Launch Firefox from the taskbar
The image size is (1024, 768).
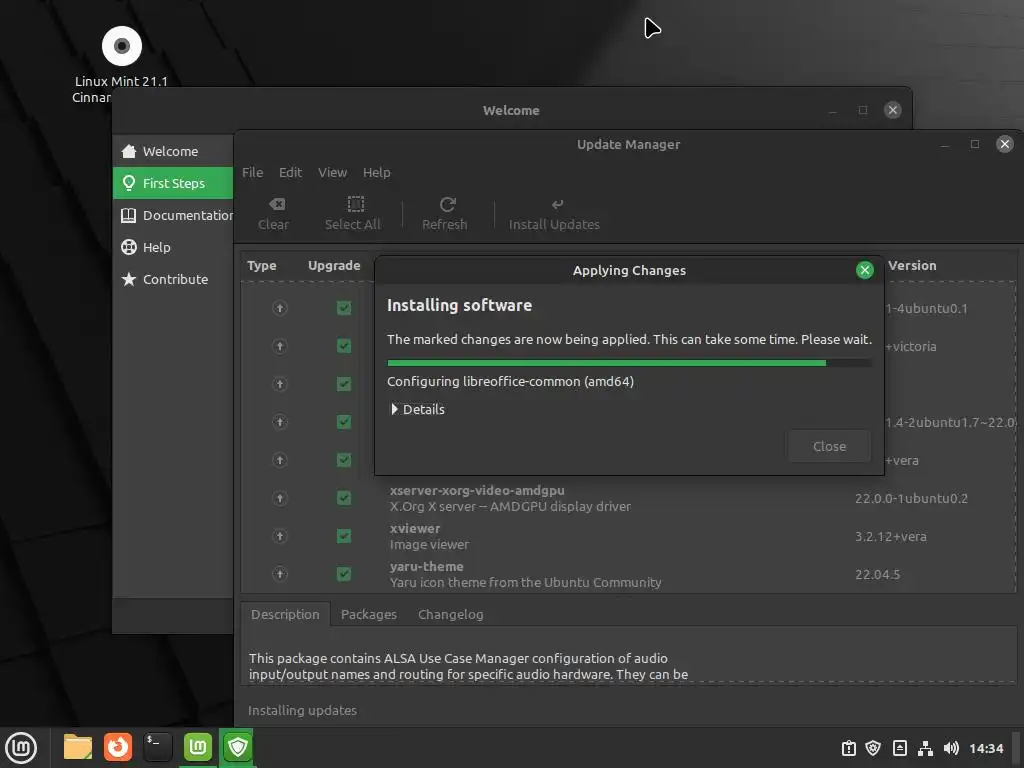[118, 747]
